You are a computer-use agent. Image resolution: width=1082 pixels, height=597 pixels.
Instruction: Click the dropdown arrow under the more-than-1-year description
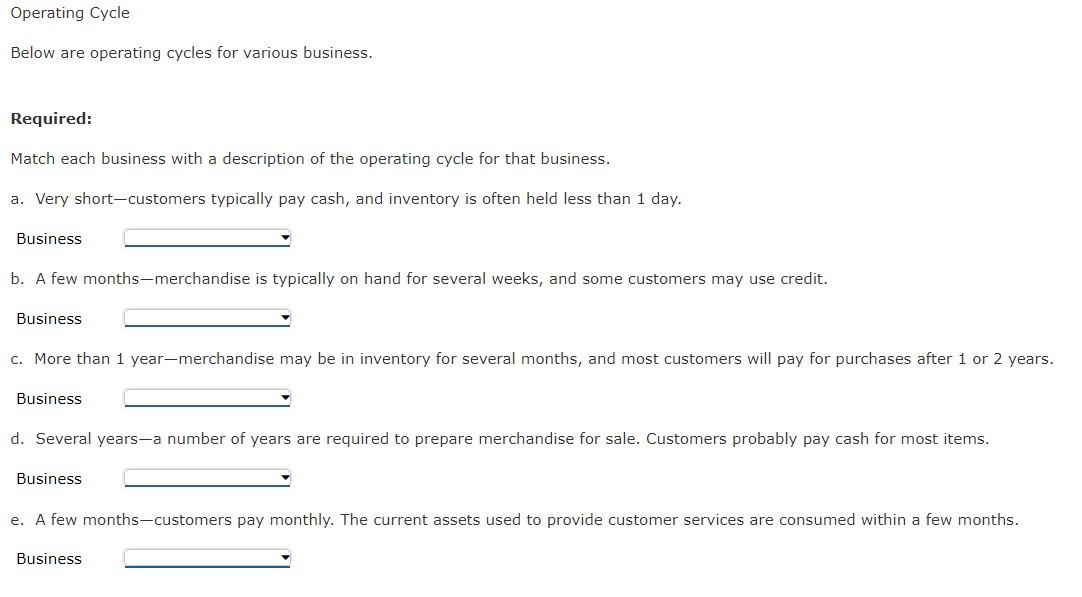pyautogui.click(x=284, y=397)
